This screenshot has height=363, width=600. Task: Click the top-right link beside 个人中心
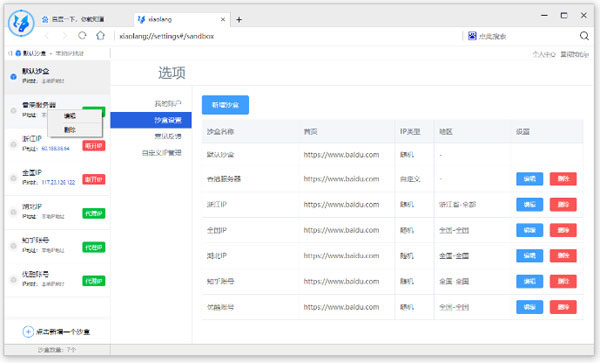click(x=575, y=54)
